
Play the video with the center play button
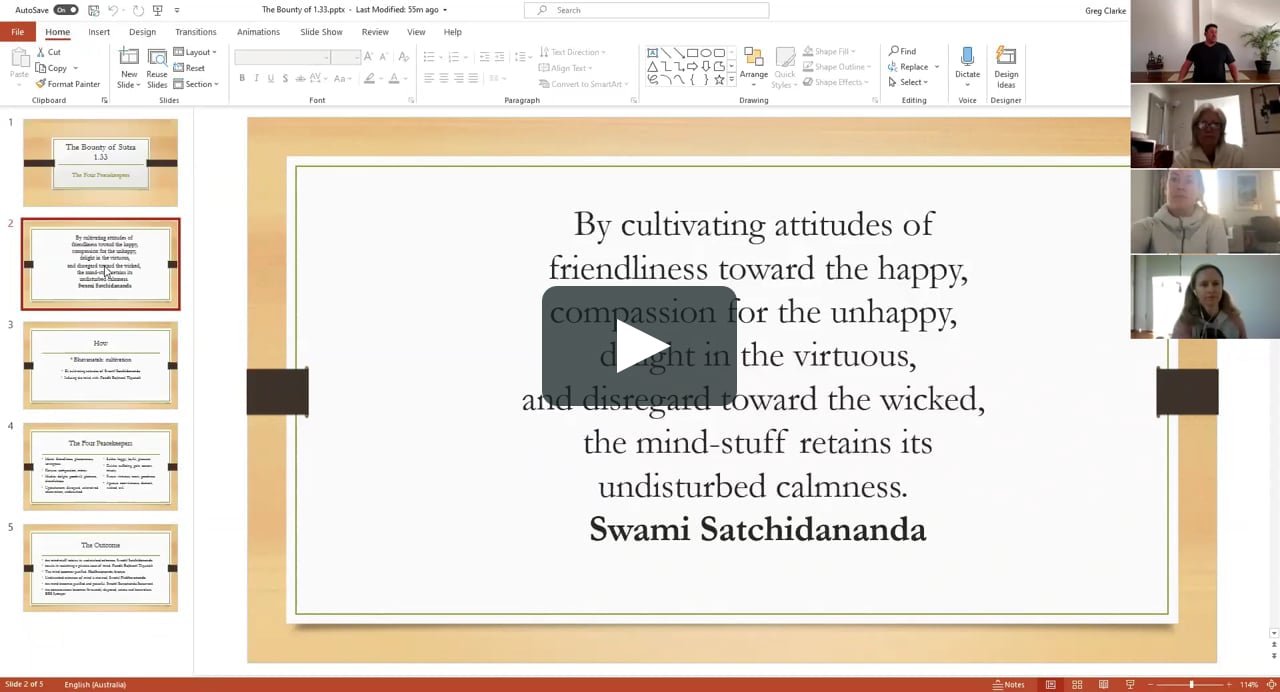tap(639, 346)
